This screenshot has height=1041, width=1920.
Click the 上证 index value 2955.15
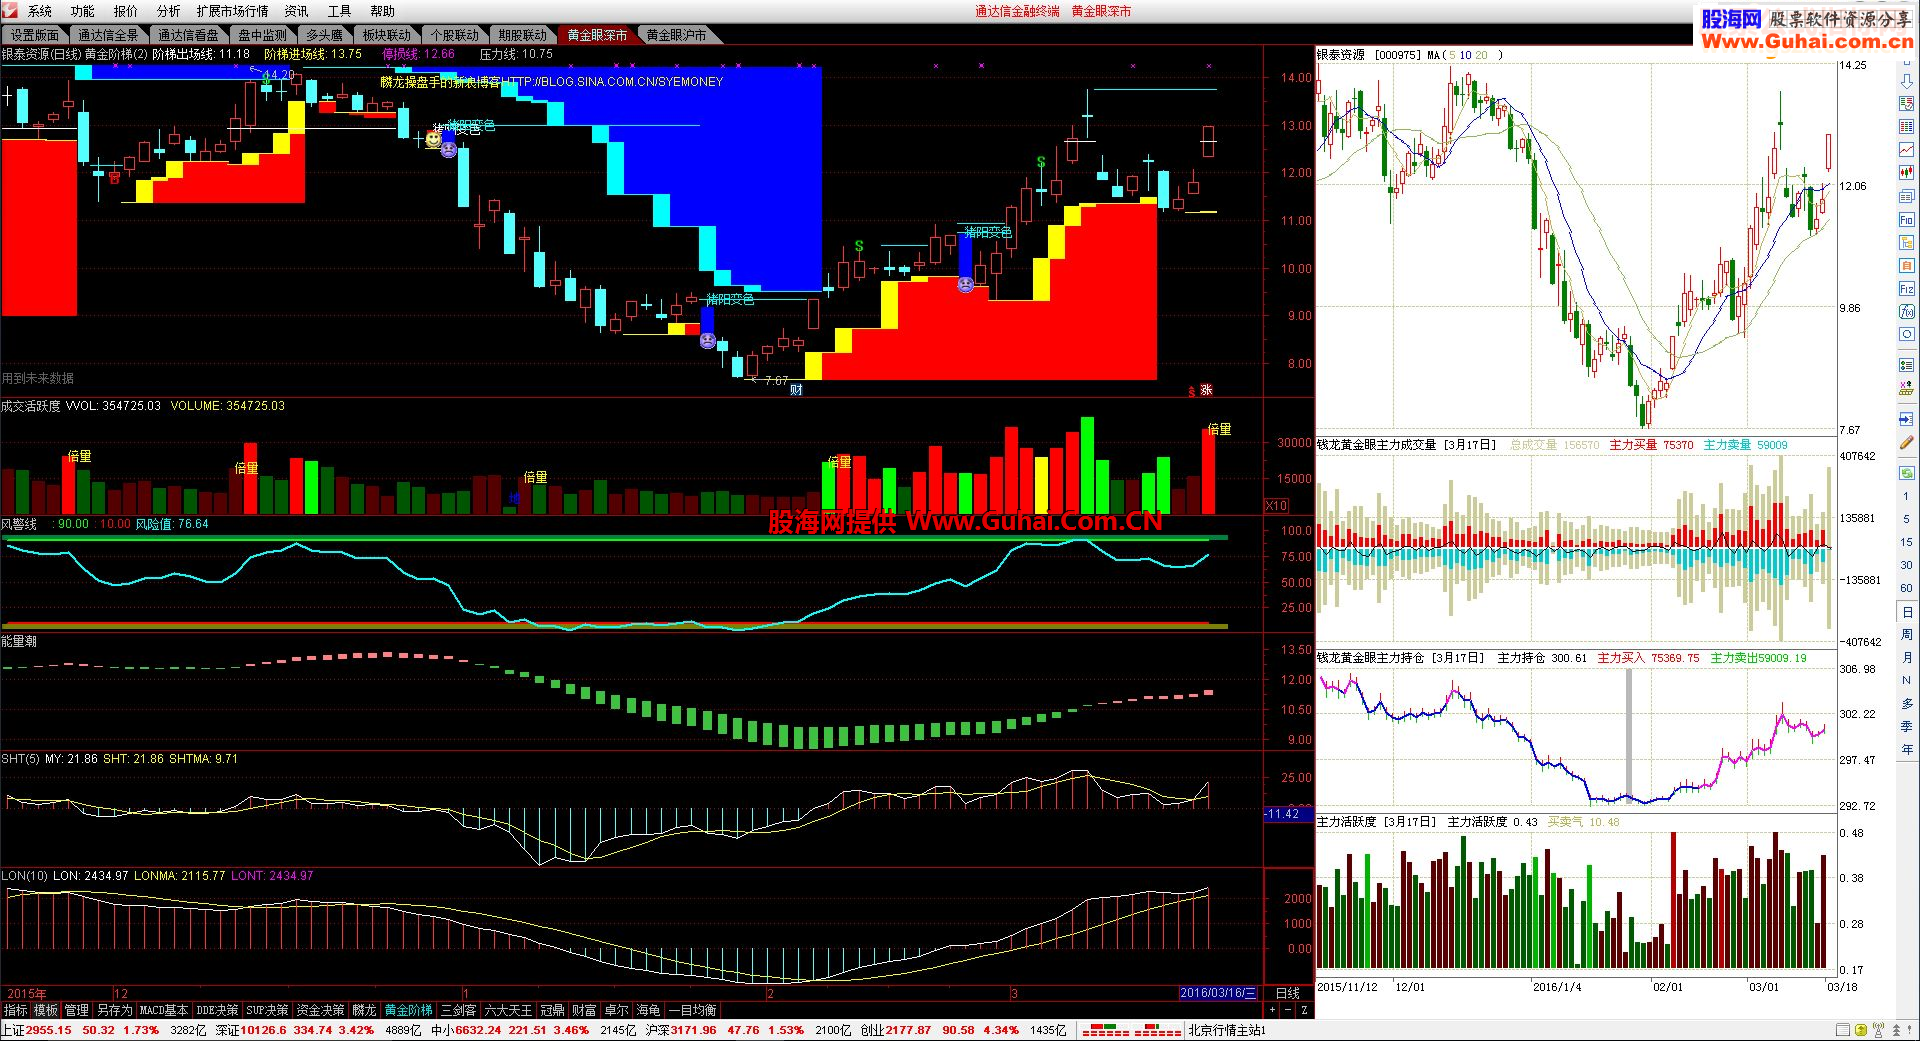point(49,1030)
